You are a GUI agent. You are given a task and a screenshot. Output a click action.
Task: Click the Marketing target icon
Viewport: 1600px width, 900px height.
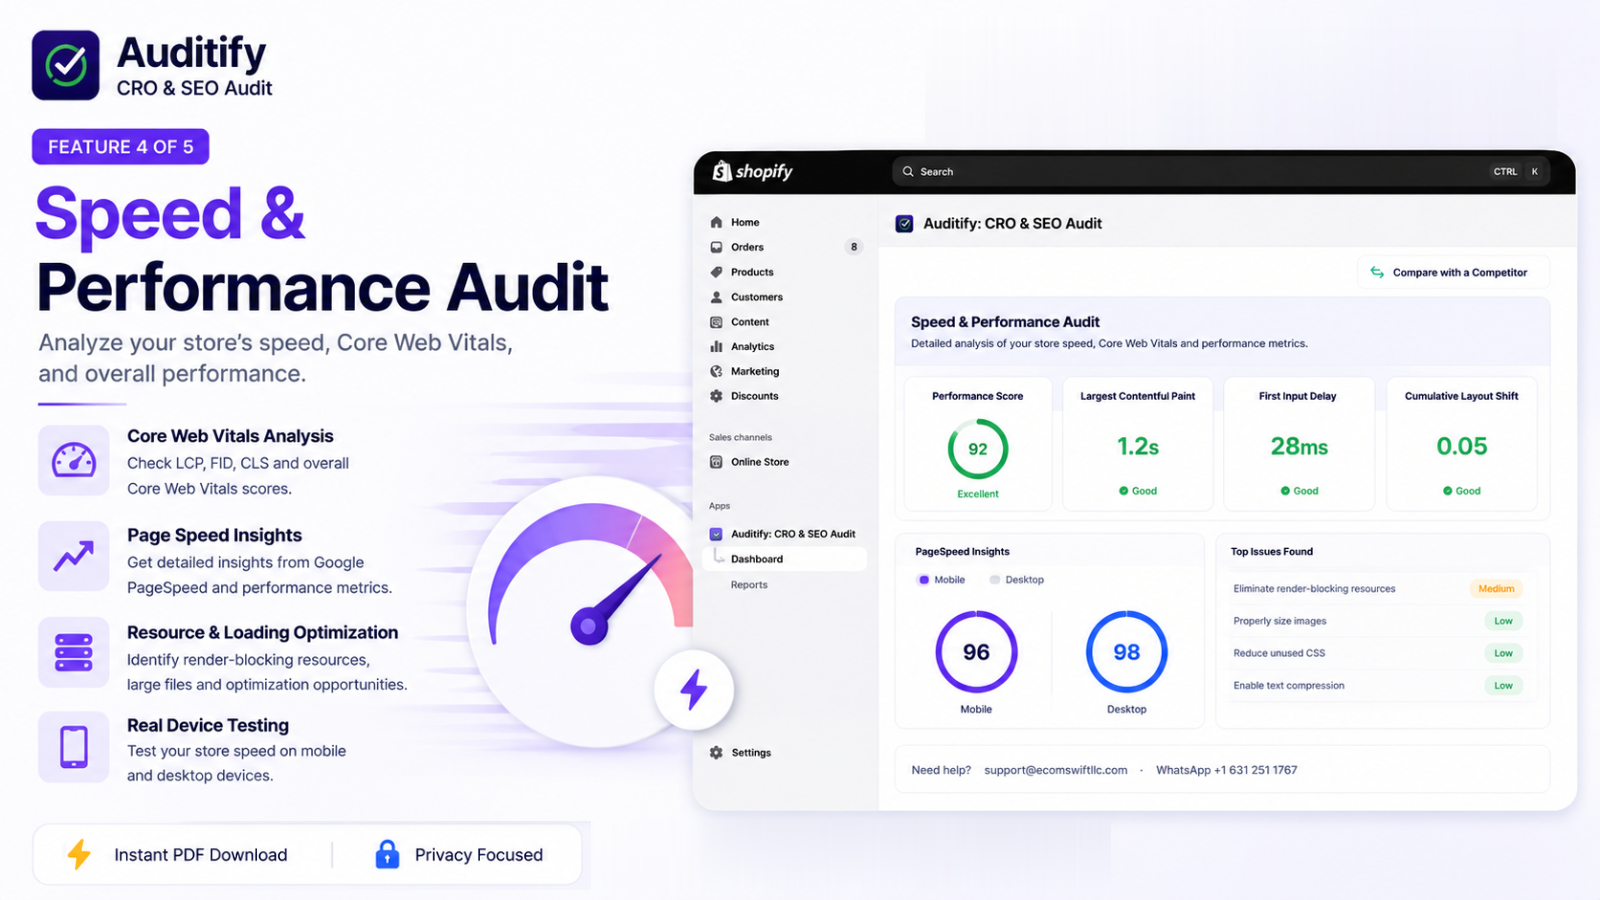[716, 371]
